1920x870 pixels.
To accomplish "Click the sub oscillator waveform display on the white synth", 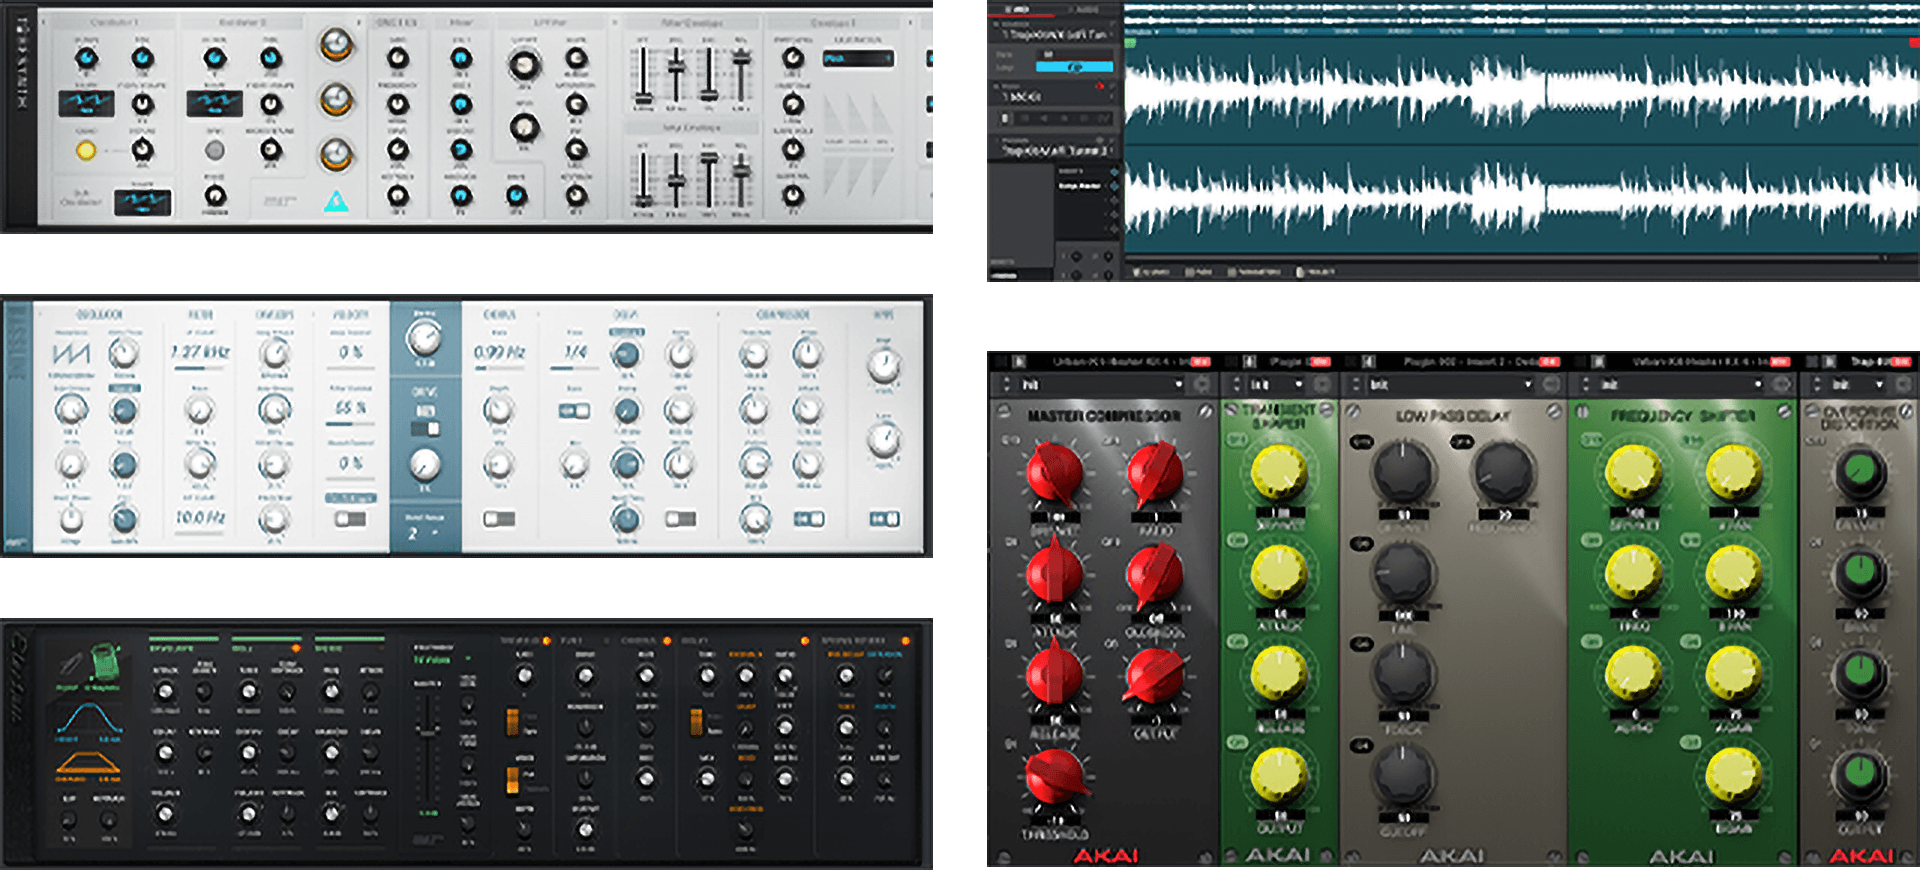I will tap(142, 203).
